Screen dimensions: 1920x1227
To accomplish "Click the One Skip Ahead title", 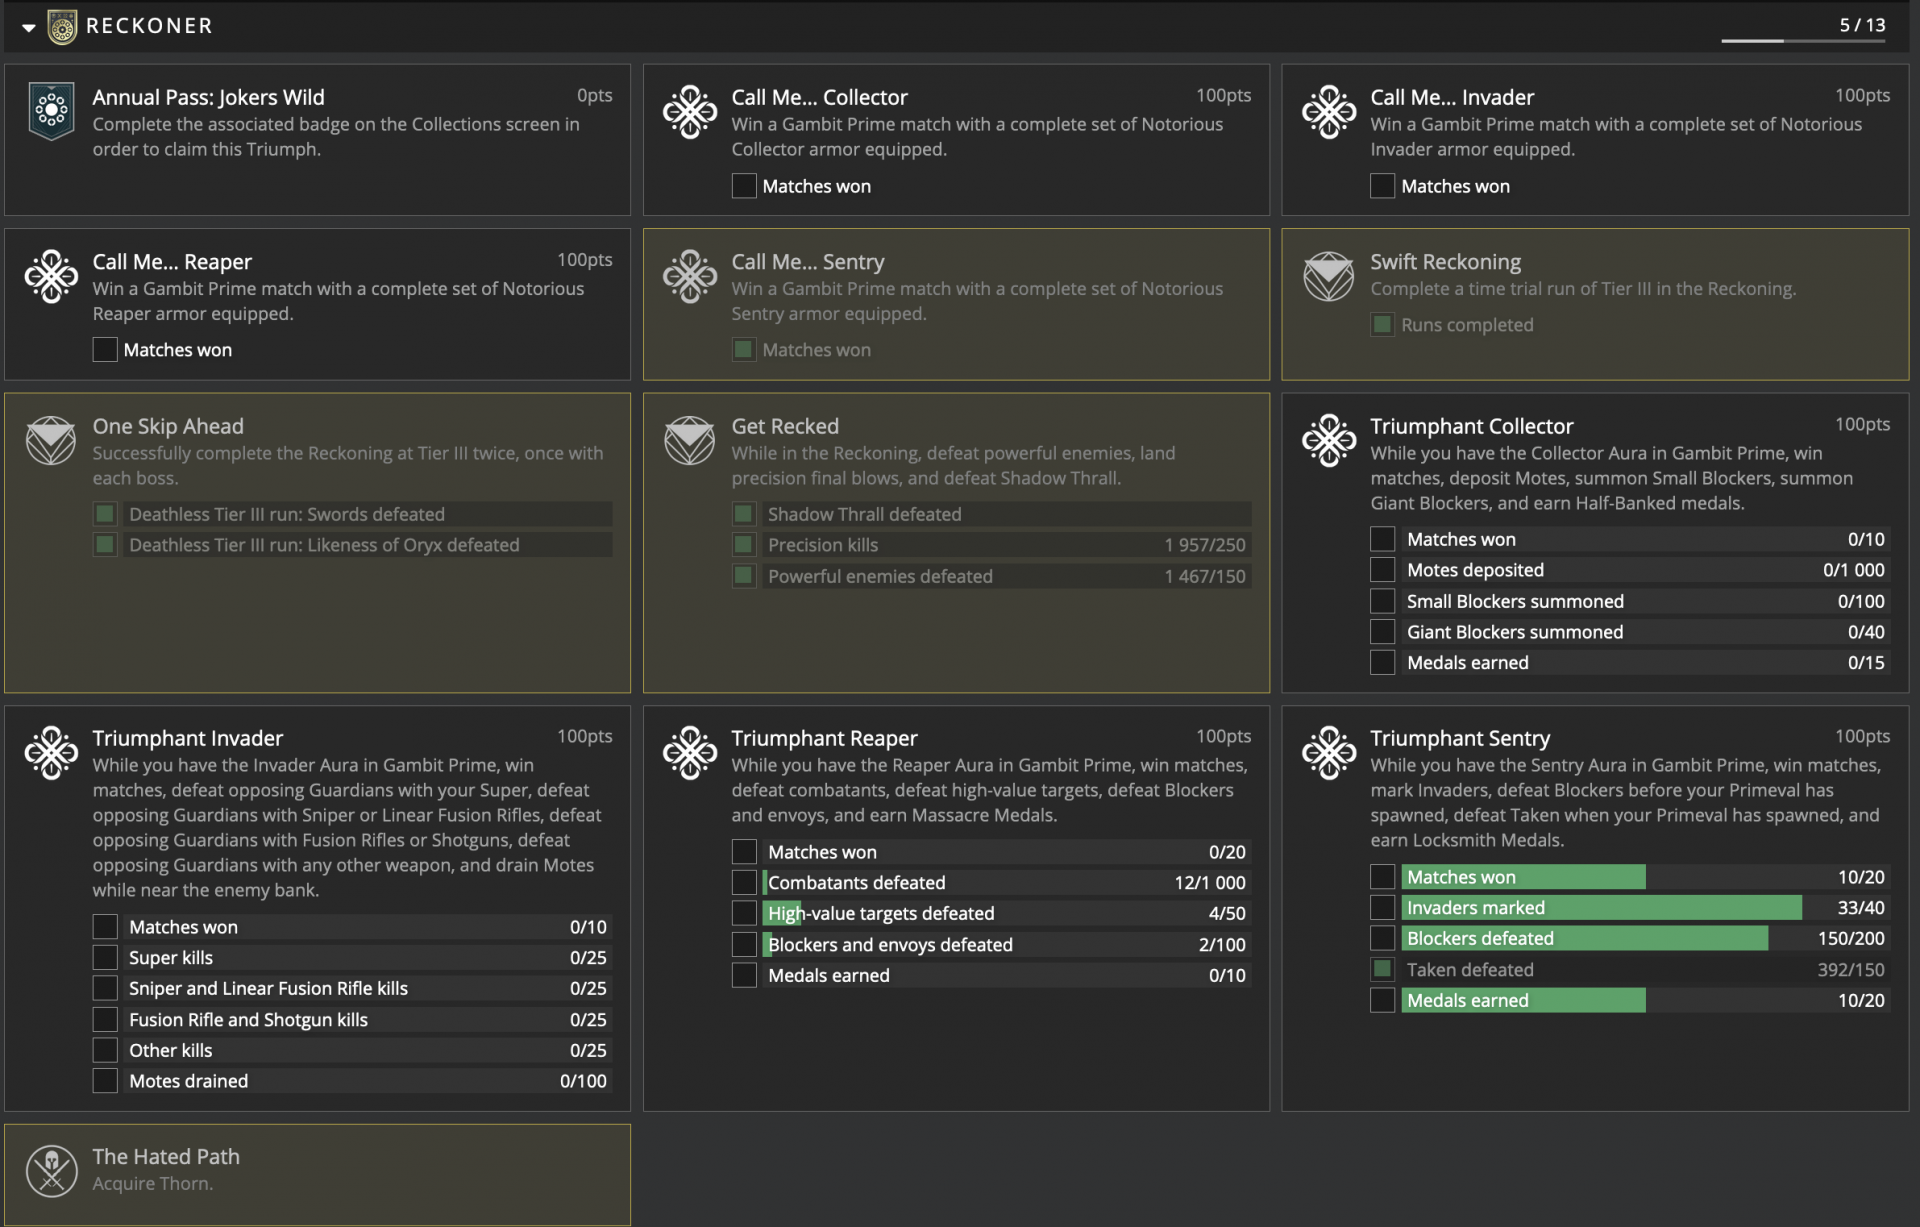I will coord(168,426).
